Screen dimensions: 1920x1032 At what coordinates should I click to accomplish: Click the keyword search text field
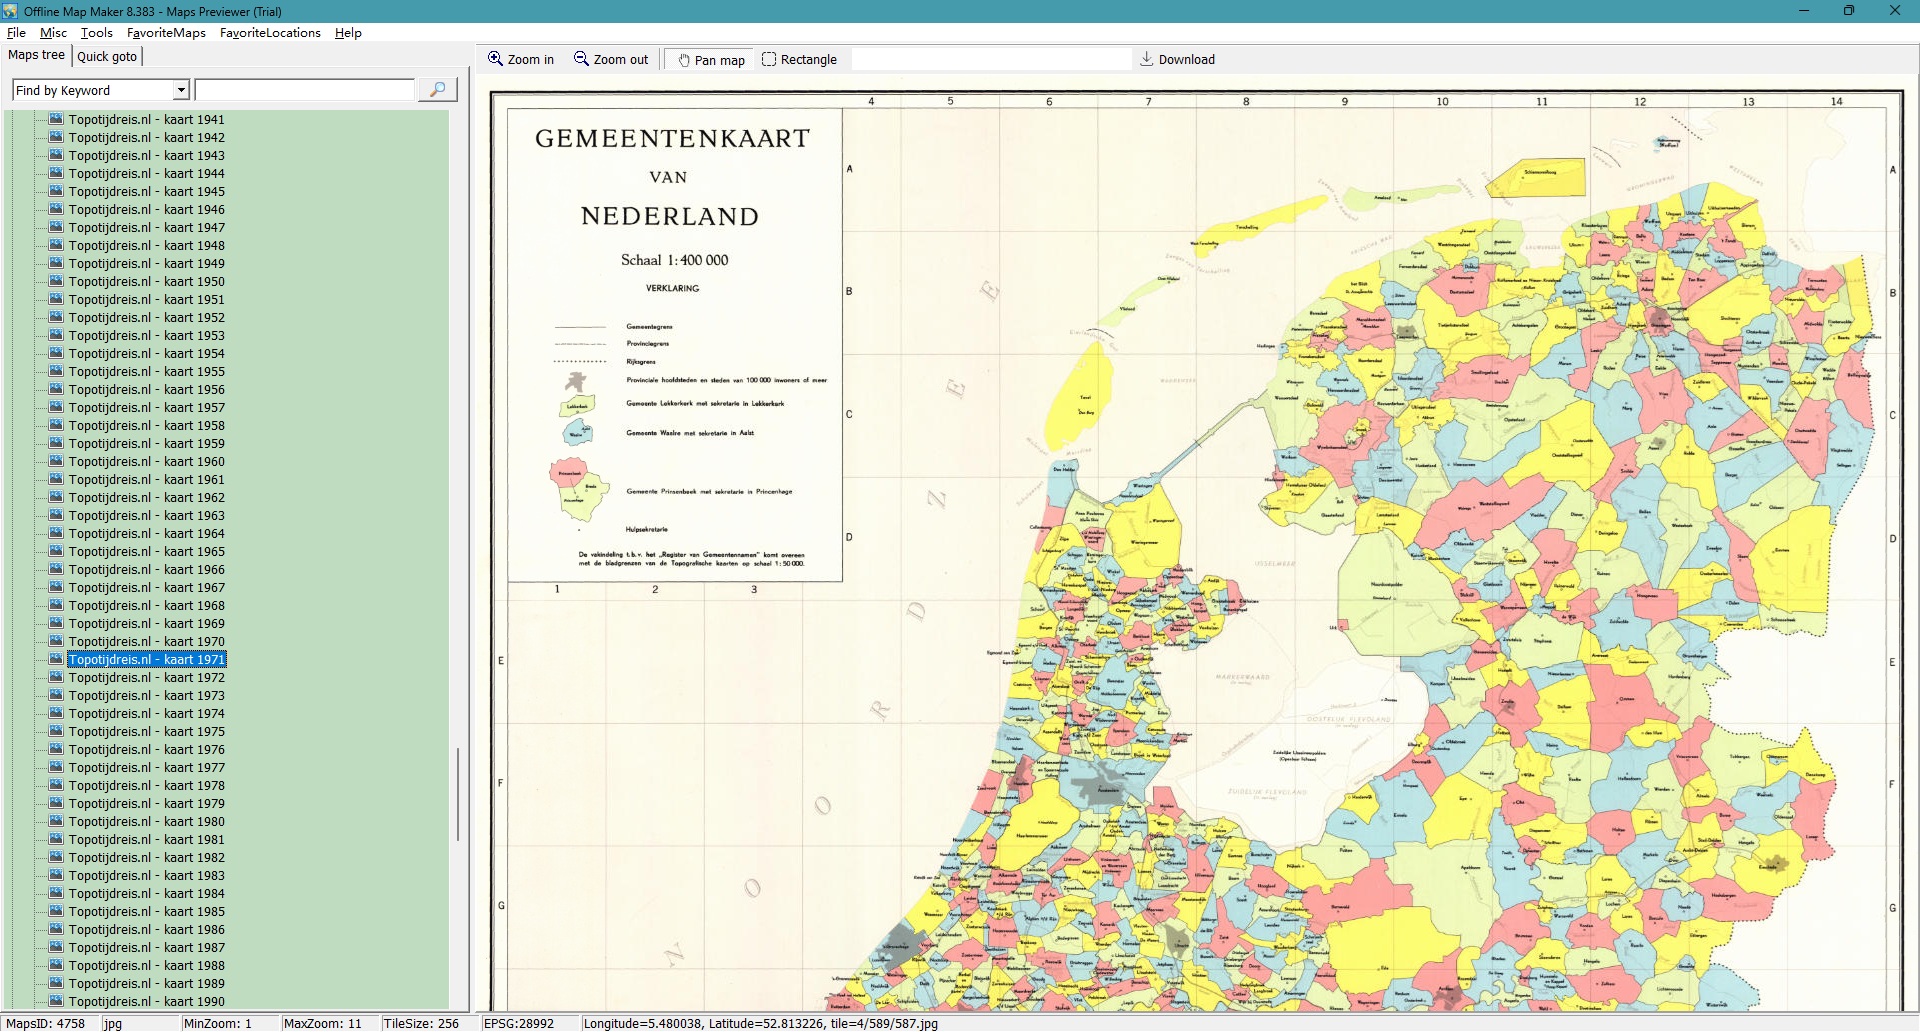(304, 90)
